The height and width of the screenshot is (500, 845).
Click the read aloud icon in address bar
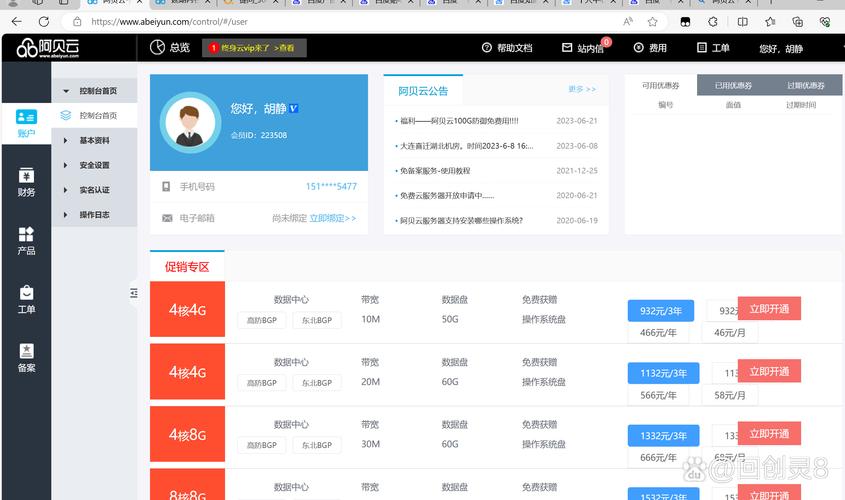pos(628,22)
